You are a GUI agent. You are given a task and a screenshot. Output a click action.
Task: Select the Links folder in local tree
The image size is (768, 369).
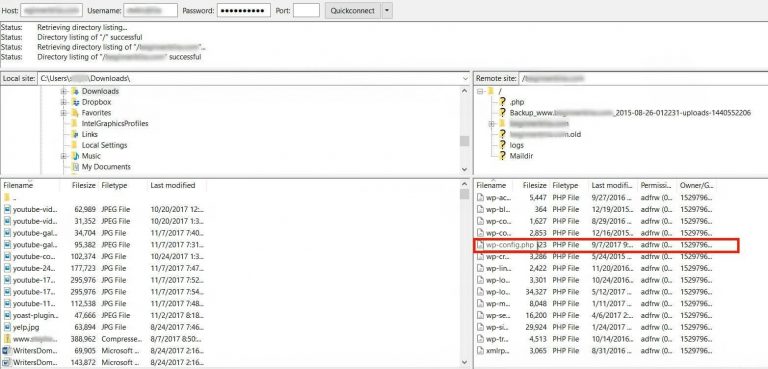pos(90,134)
